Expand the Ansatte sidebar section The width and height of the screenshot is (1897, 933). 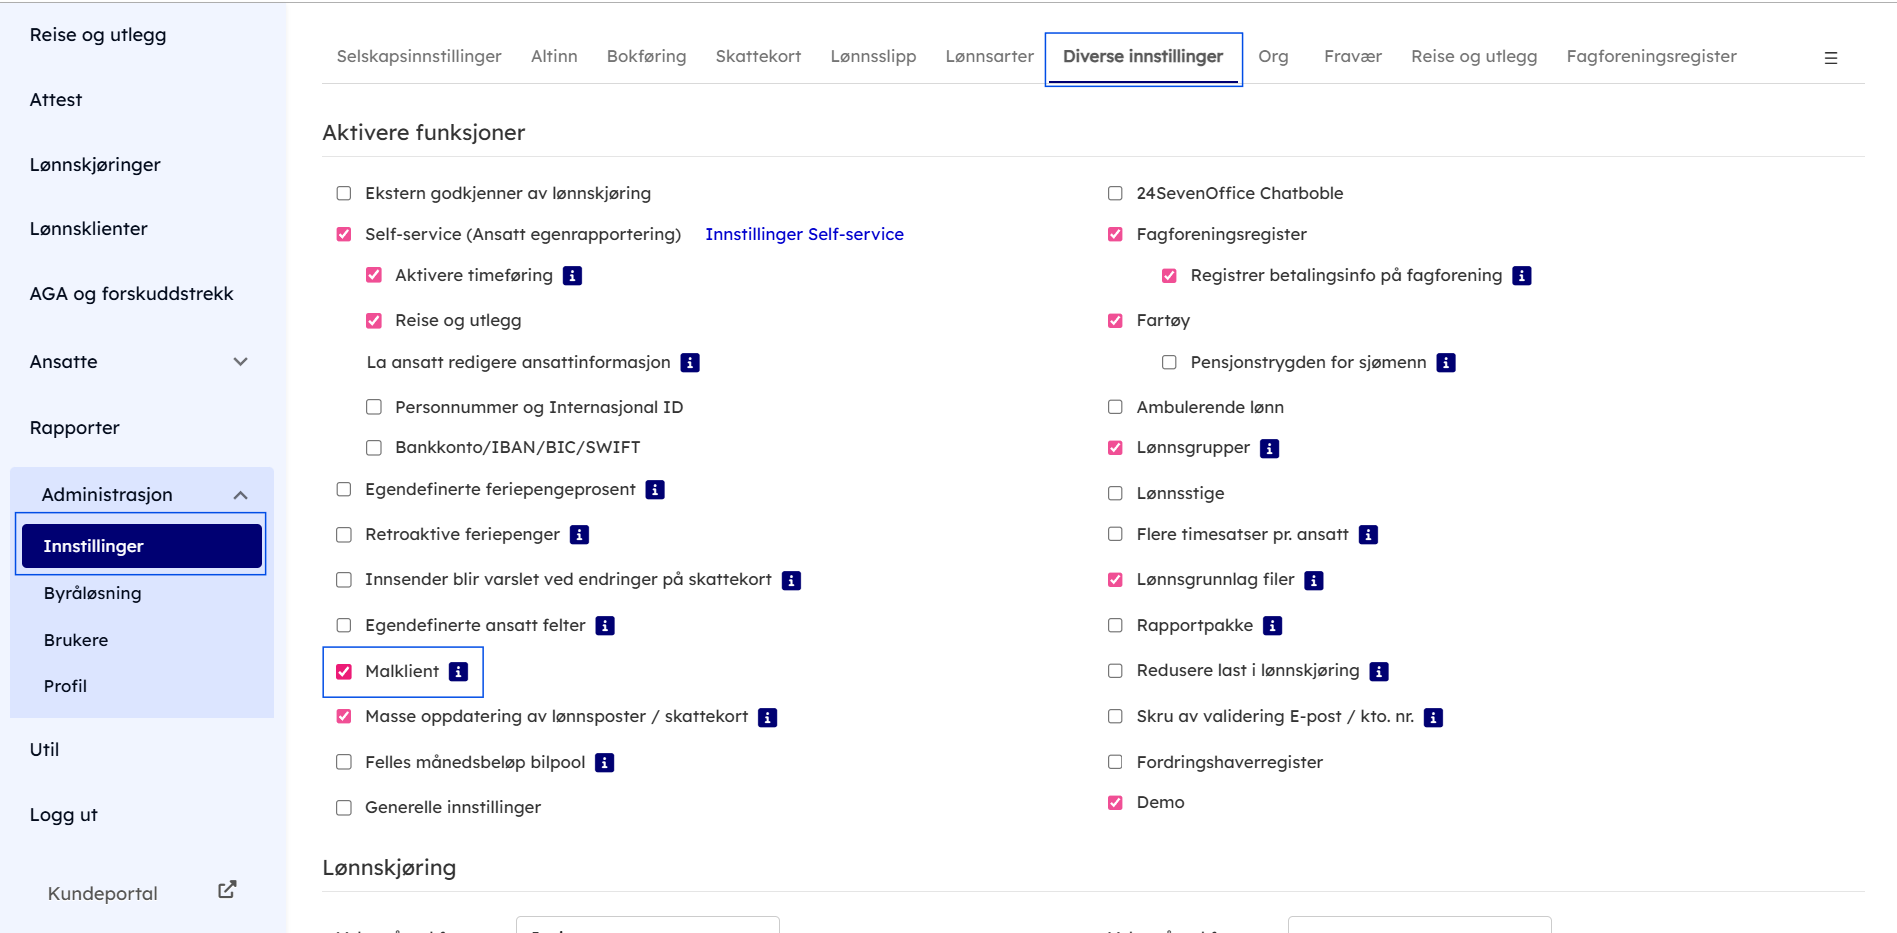(x=240, y=362)
